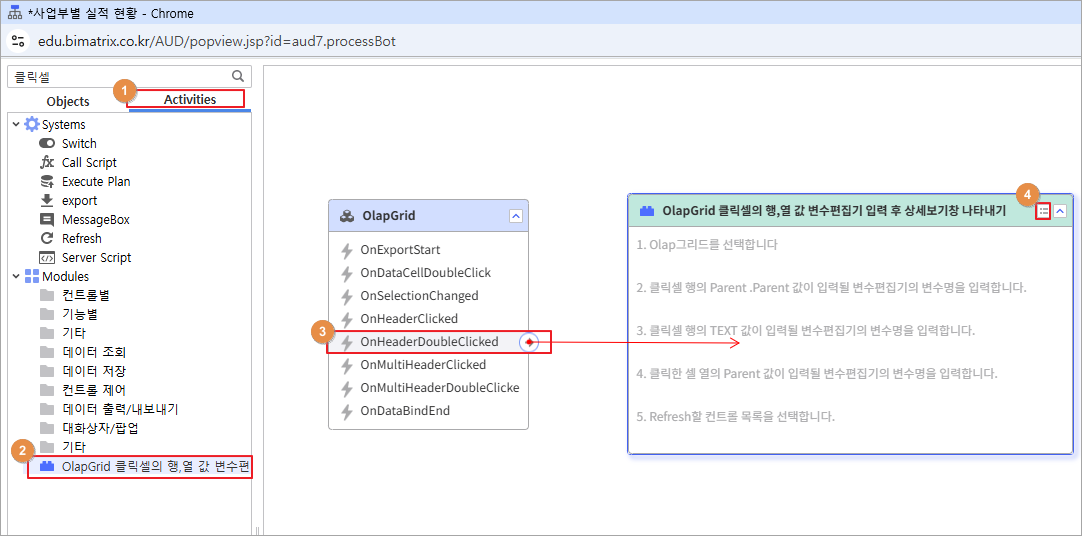
Task: Click the Chrome address bar URL
Action: coord(217,41)
